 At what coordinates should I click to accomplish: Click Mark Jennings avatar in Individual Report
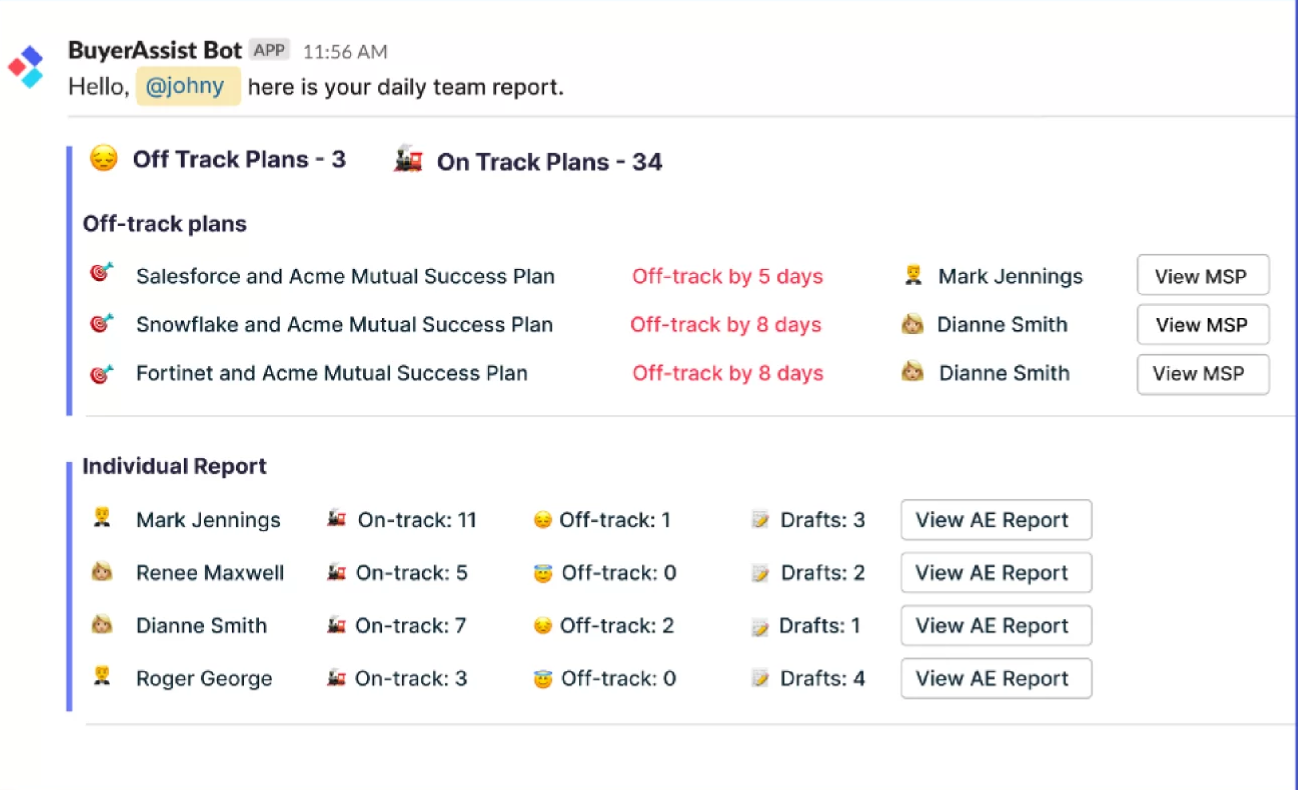pyautogui.click(x=101, y=517)
